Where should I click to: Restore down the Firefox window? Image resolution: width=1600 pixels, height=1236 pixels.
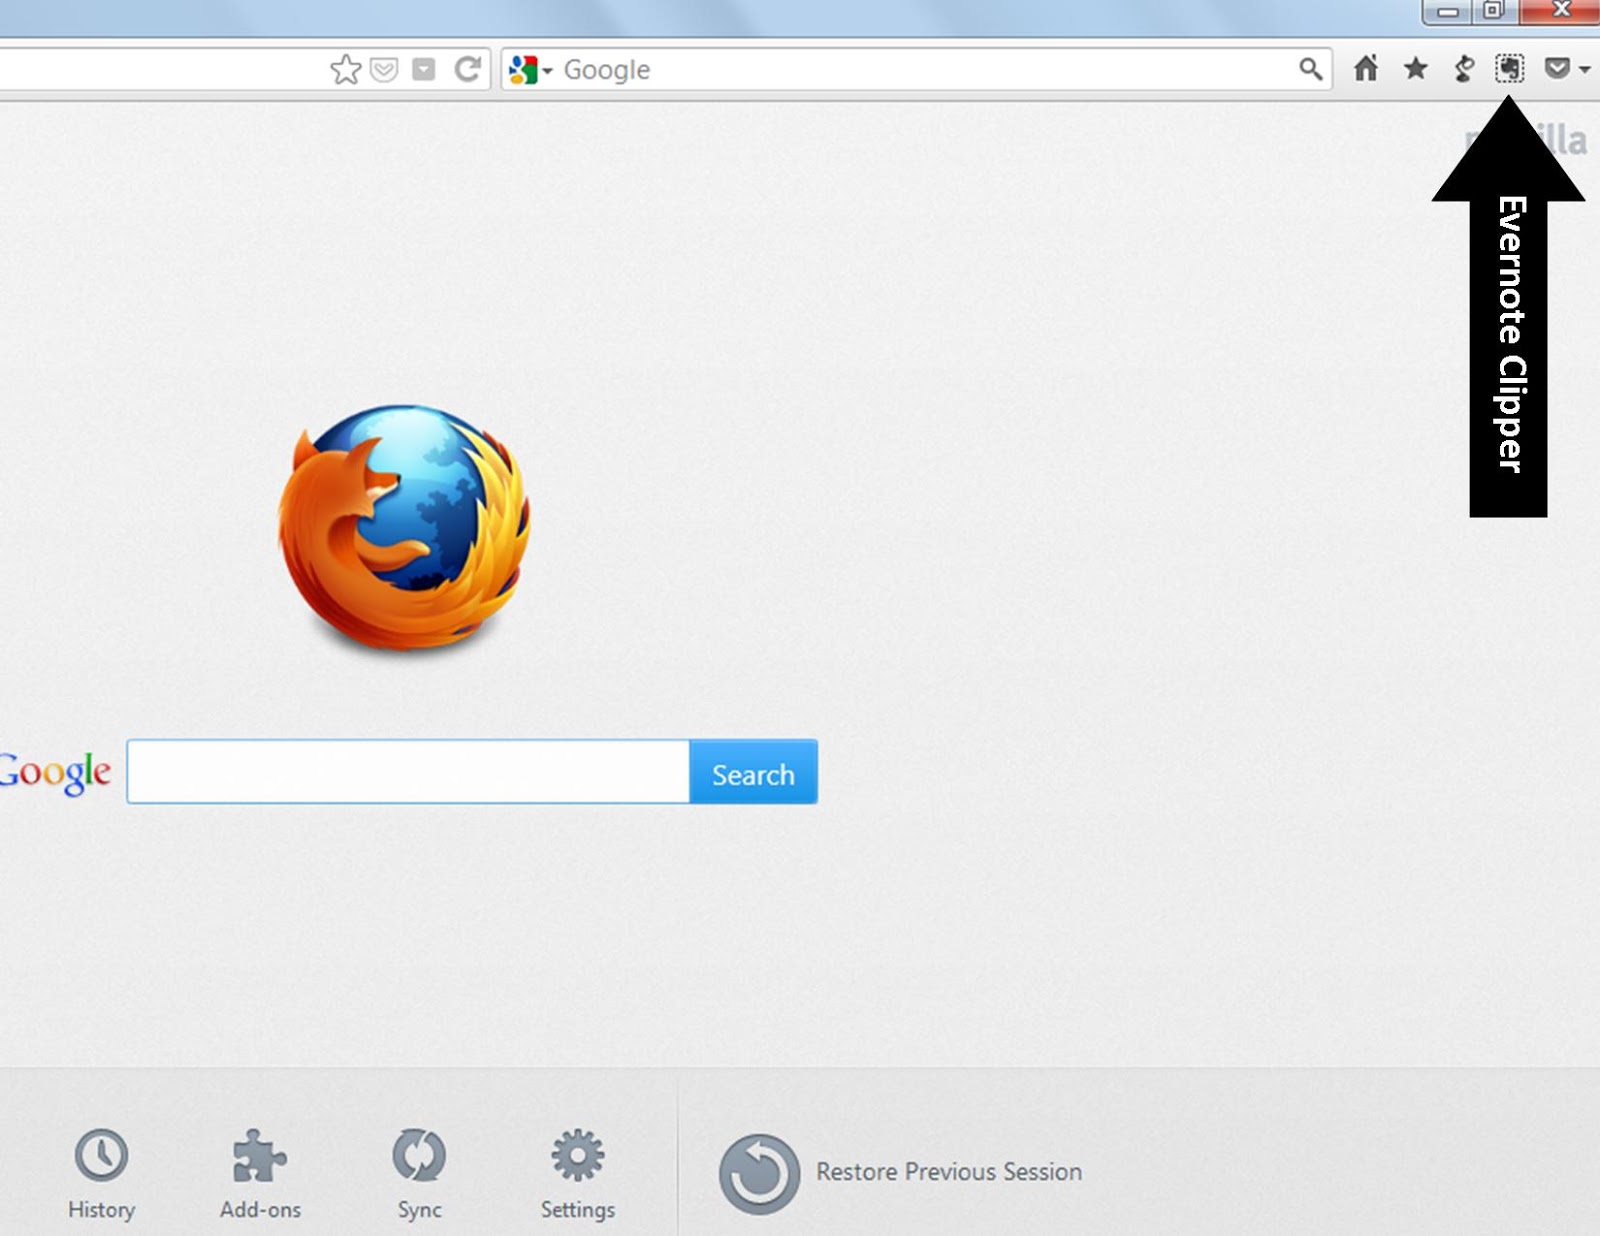point(1493,11)
